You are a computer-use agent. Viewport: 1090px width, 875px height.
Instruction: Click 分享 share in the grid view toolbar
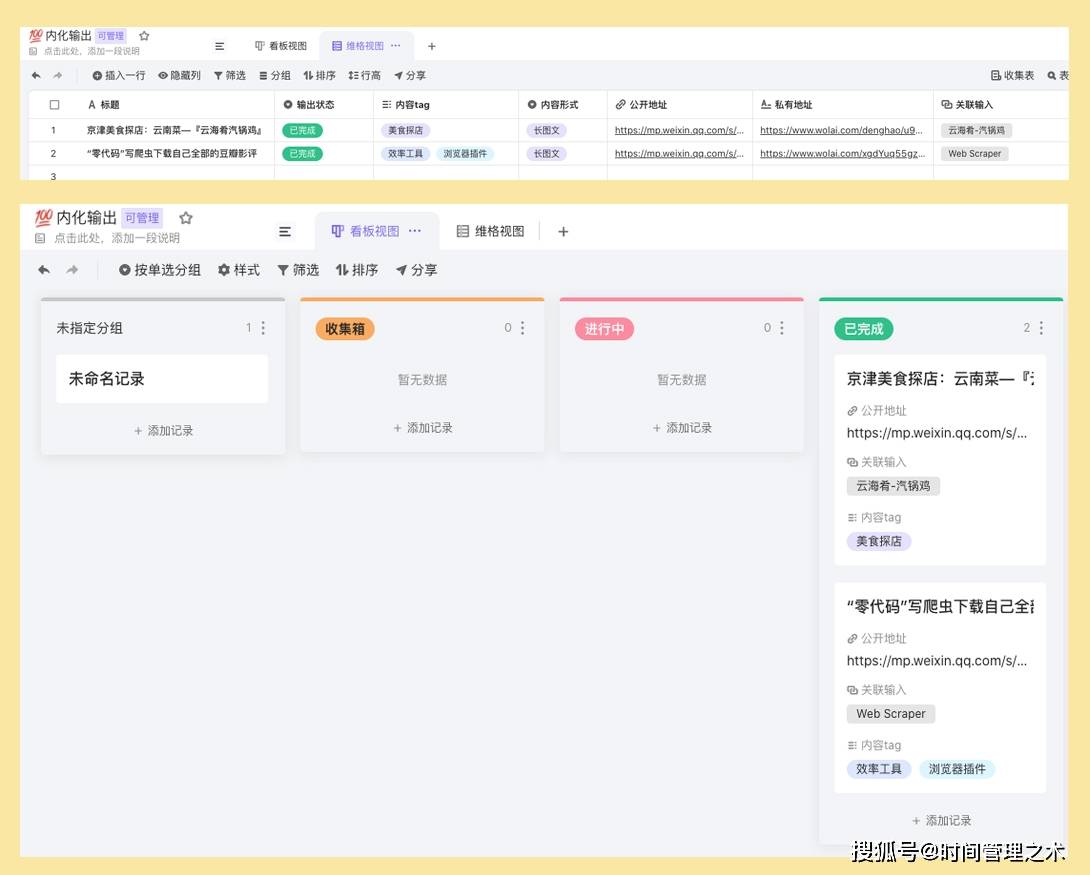point(410,75)
